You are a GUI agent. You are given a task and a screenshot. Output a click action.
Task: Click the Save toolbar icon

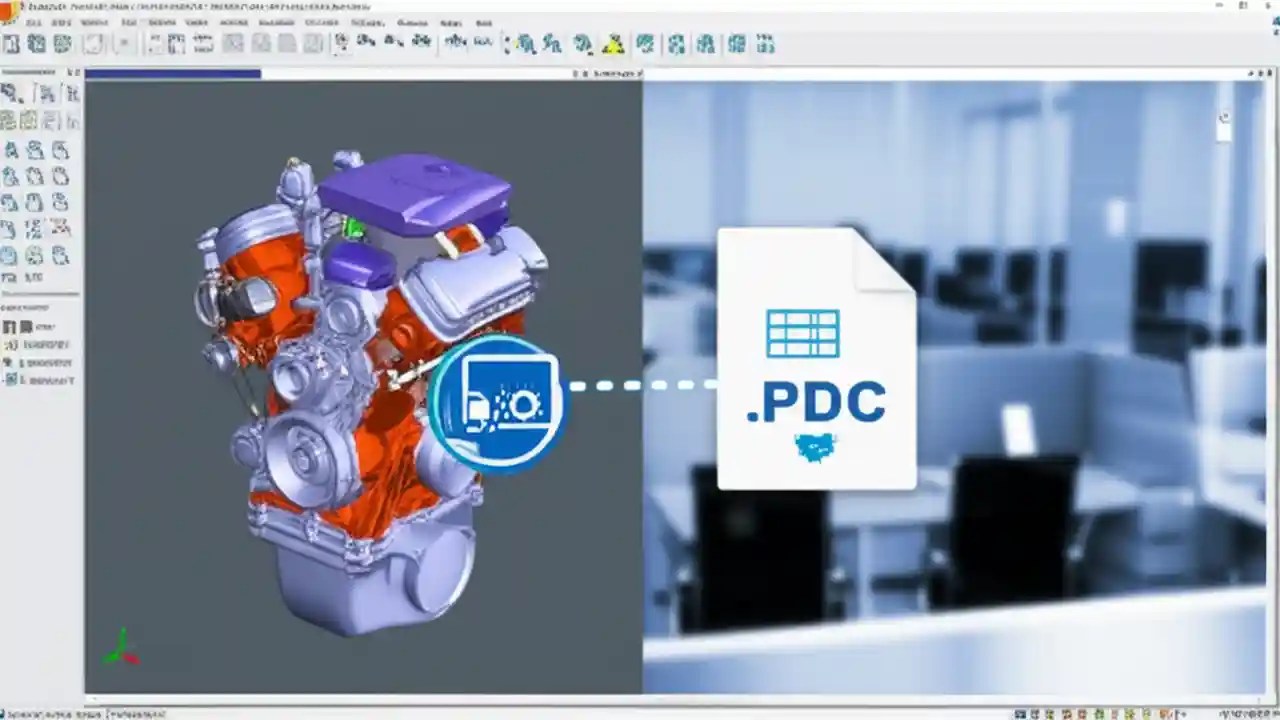[62, 44]
